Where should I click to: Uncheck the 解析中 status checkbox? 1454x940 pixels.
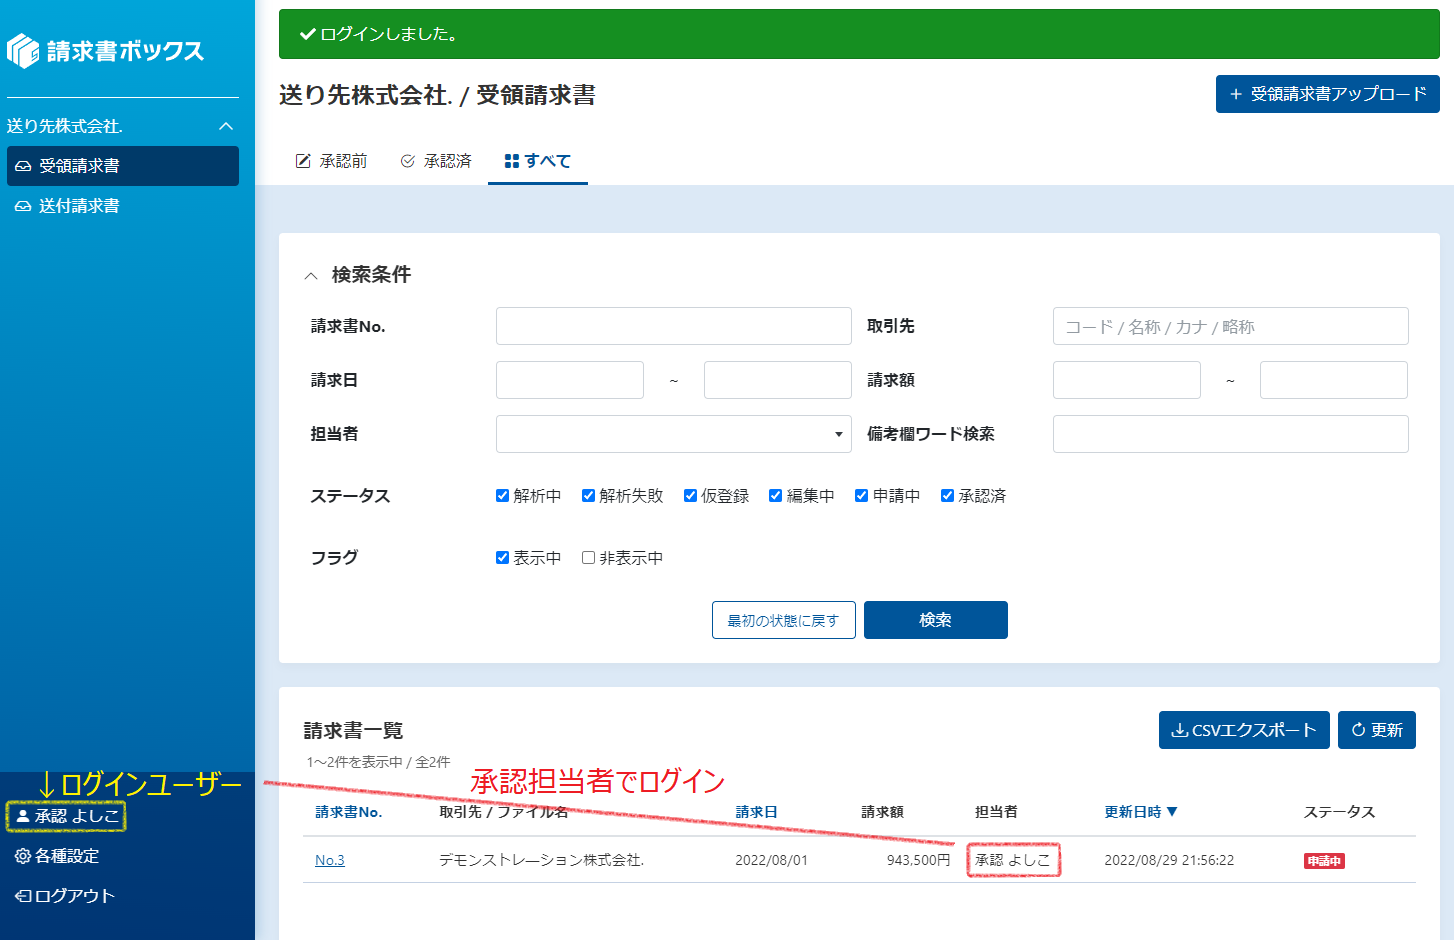click(503, 496)
